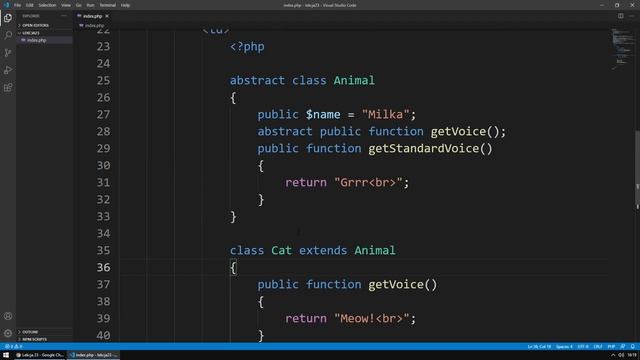Click the <?php opening tag on line 23
Screen dimensions: 640x360
[247, 47]
